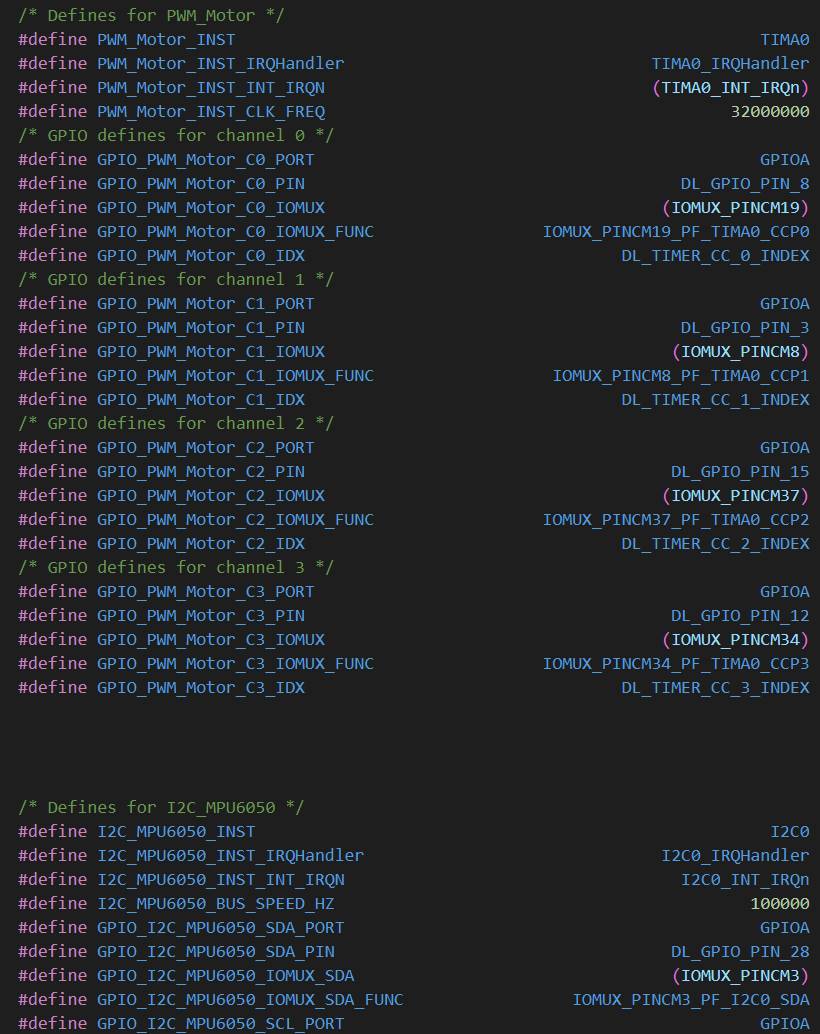Viewport: 820px width, 1034px height.
Task: Place cursor on TIMA0_IRQHandler
Action: (730, 64)
